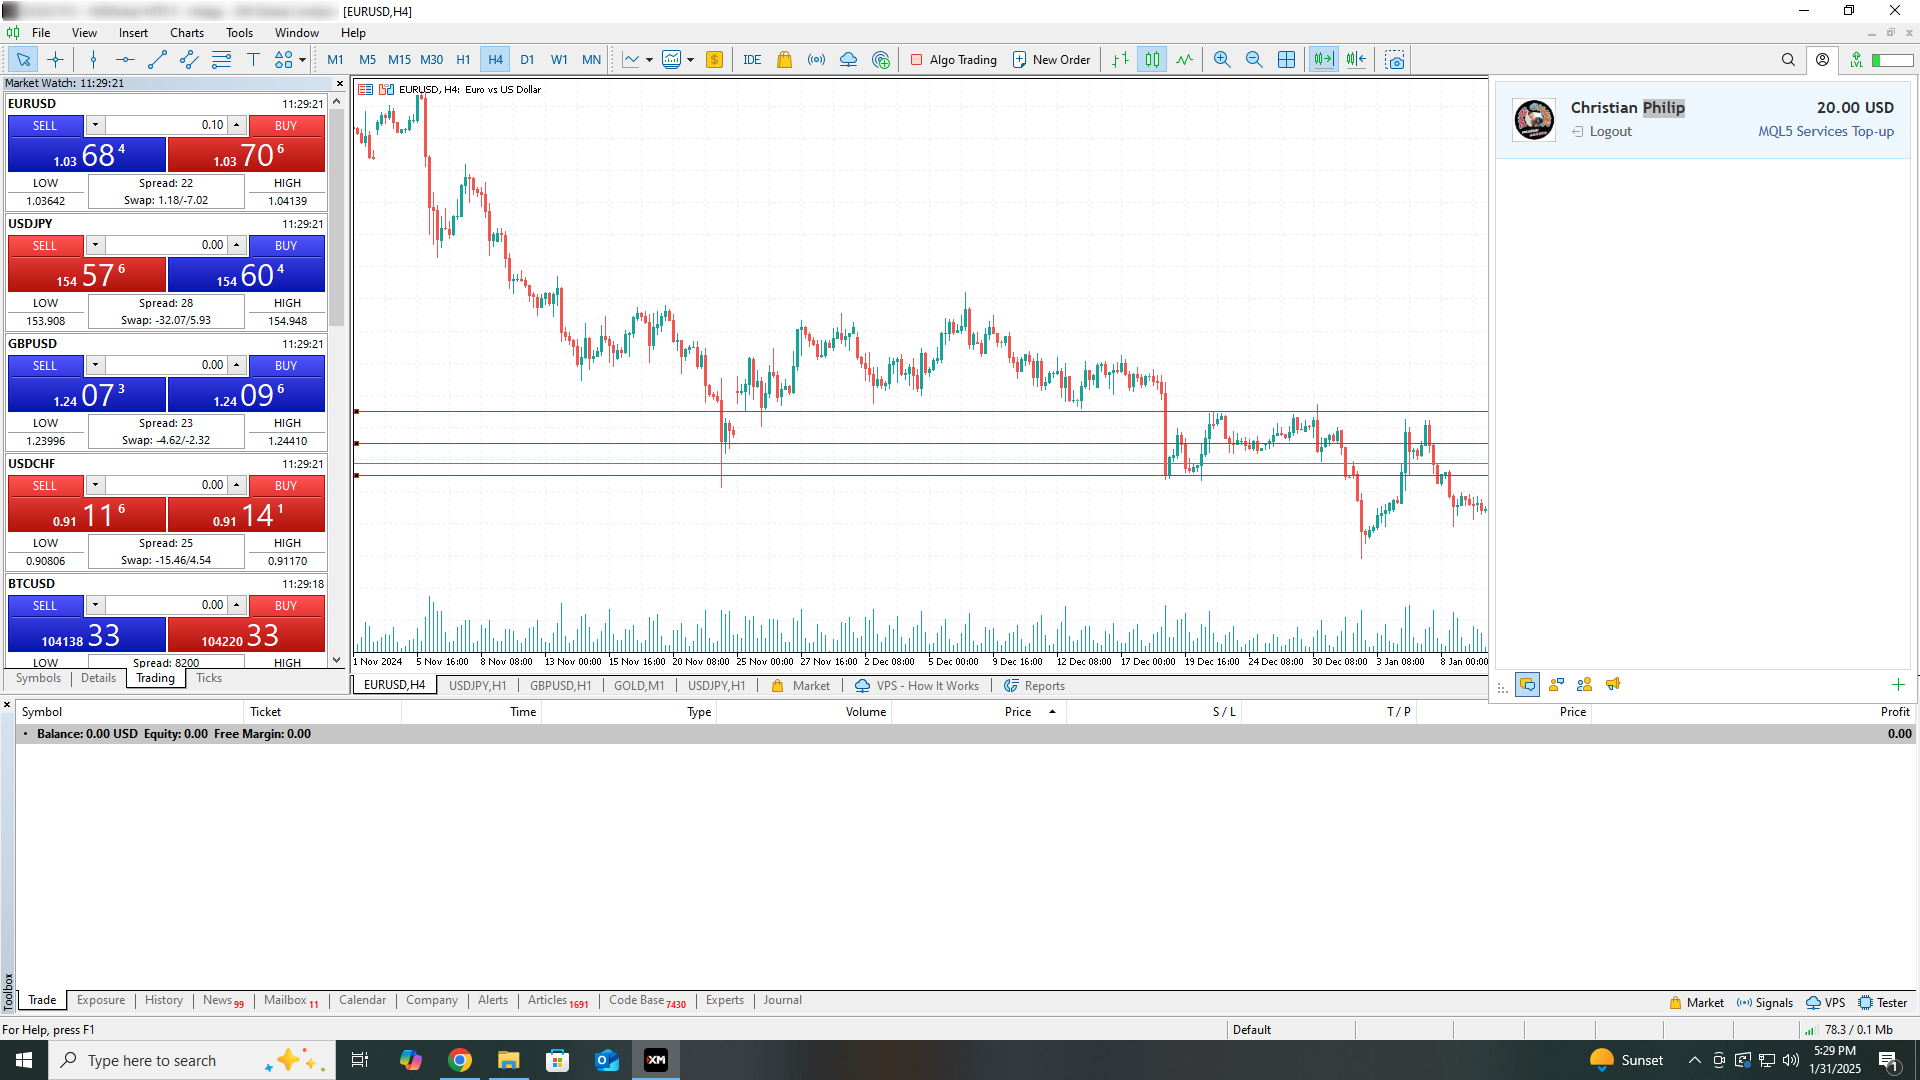Open the IDE MetaEditor

click(x=752, y=60)
